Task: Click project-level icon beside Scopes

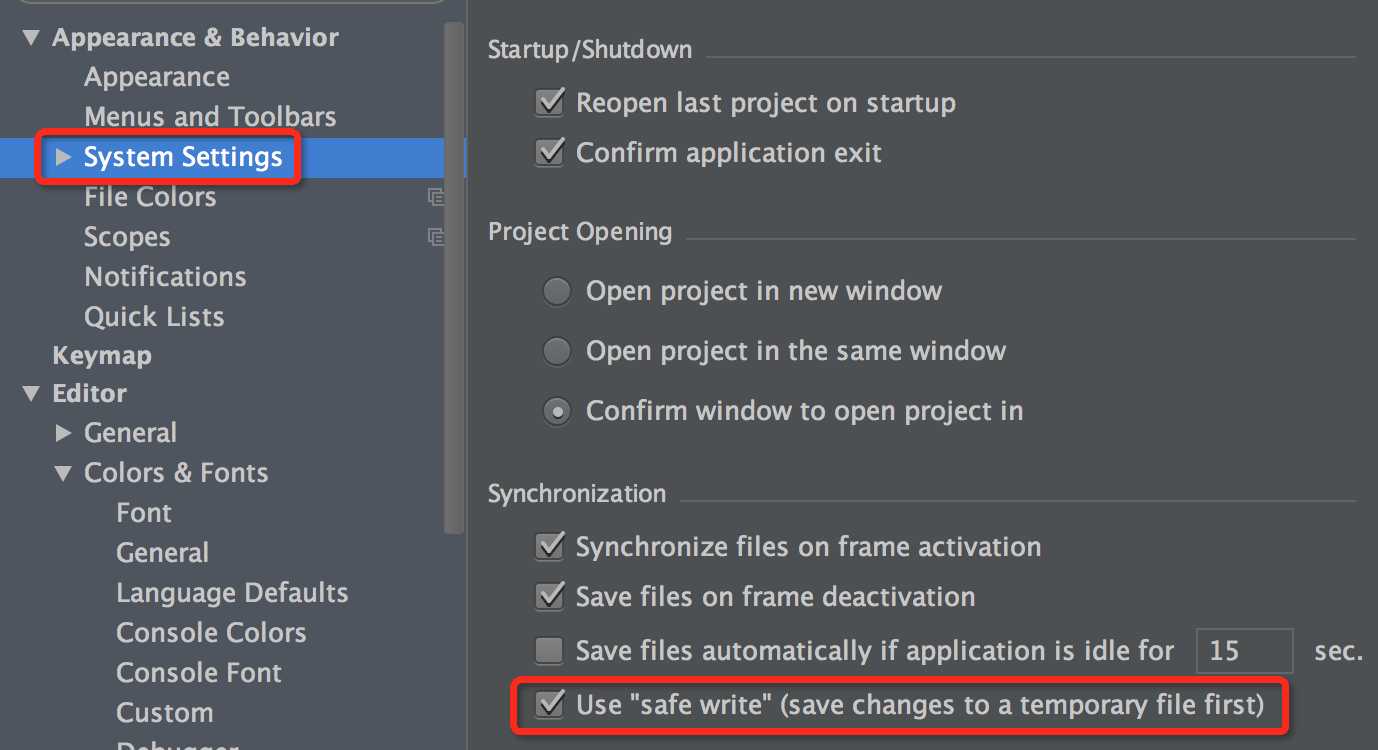Action: (x=436, y=237)
